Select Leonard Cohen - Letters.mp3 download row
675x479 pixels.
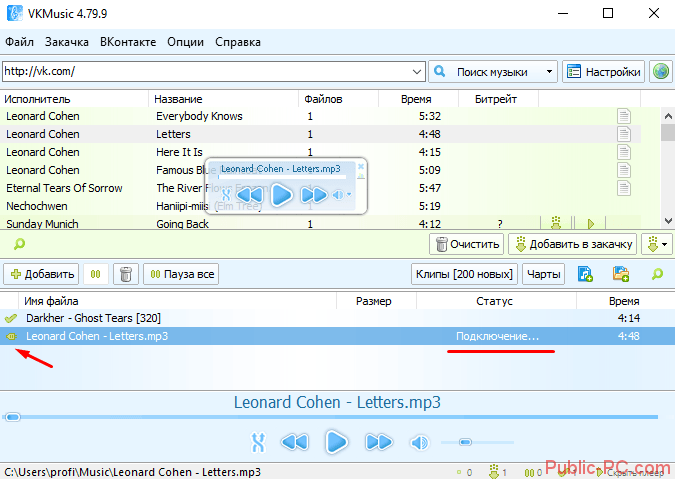(x=338, y=336)
